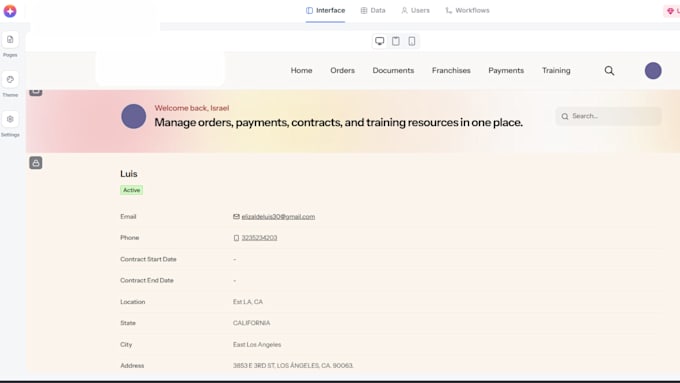Click the 'Manage orders, payments' banner headline
The width and height of the screenshot is (680, 383).
click(x=339, y=123)
